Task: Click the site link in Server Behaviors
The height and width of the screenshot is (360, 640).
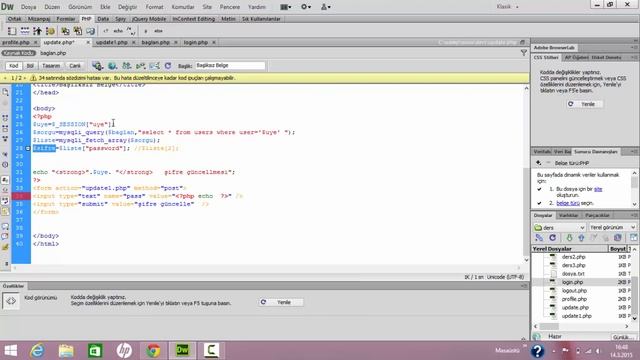Action: point(598,189)
